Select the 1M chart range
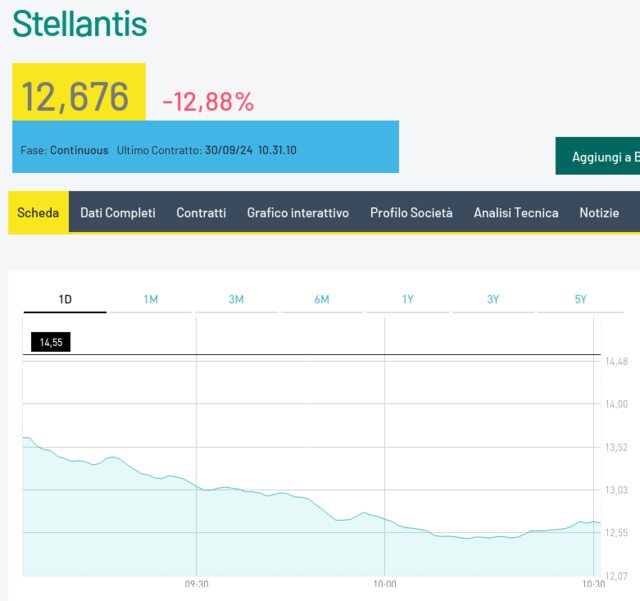Viewport: 640px width, 601px height. [151, 300]
